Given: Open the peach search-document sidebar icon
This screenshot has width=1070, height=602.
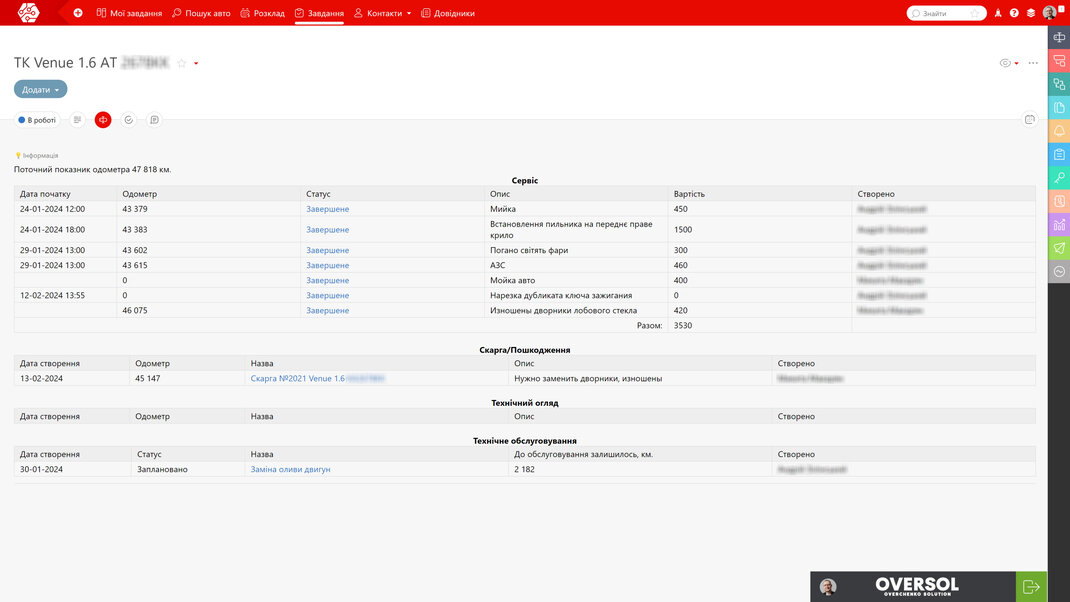Looking at the screenshot, I should point(1059,201).
